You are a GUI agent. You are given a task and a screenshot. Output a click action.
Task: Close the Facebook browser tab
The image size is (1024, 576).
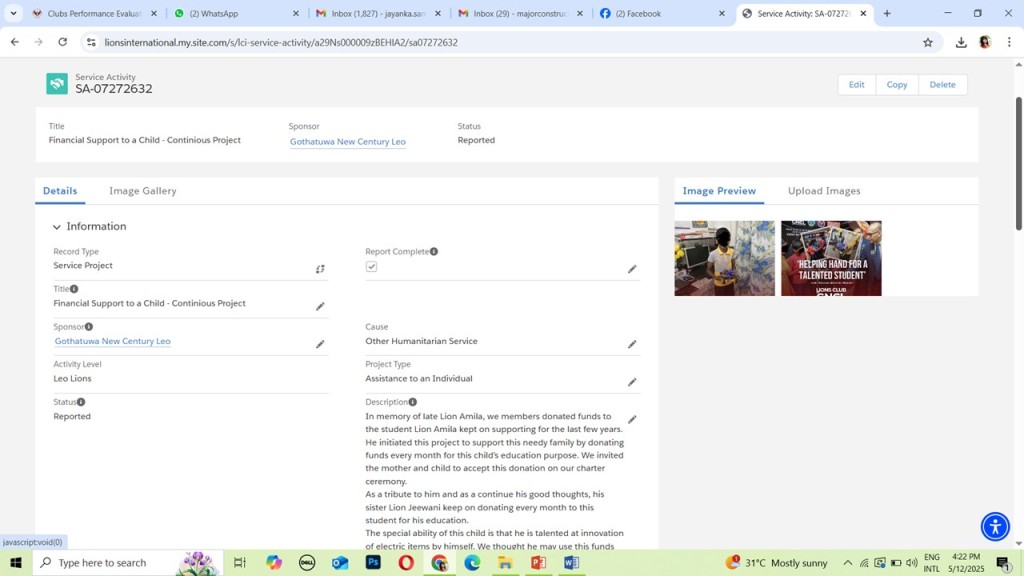pyautogui.click(x=722, y=13)
